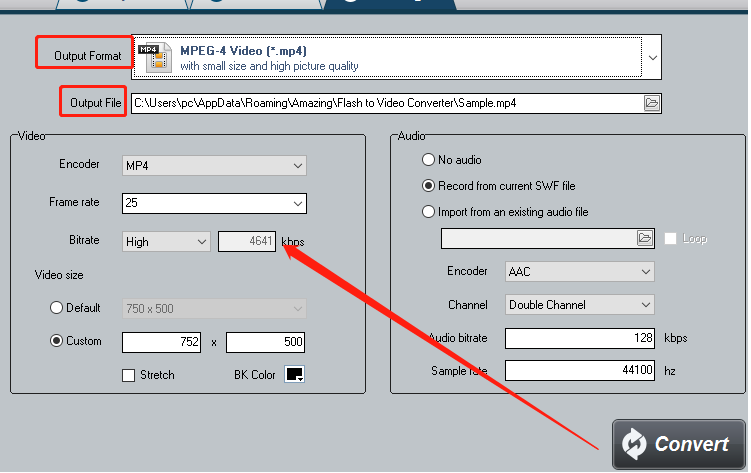Click the Output File label
Image resolution: width=751 pixels, height=473 pixels.
point(95,103)
